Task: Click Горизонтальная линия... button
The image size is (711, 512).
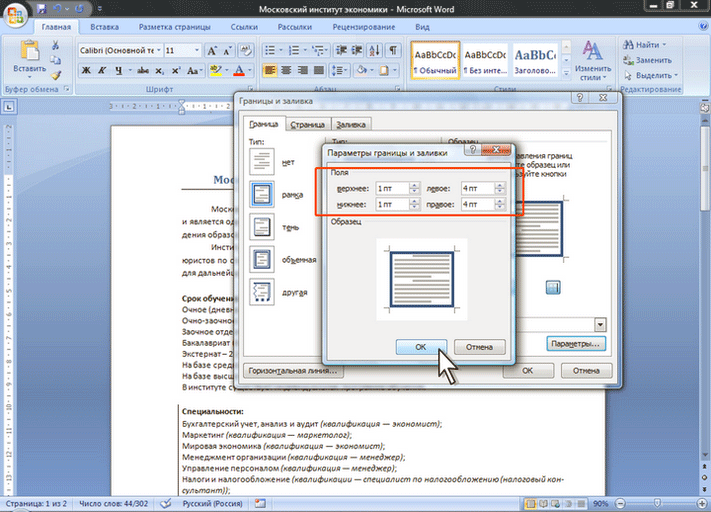Action: coord(293,371)
